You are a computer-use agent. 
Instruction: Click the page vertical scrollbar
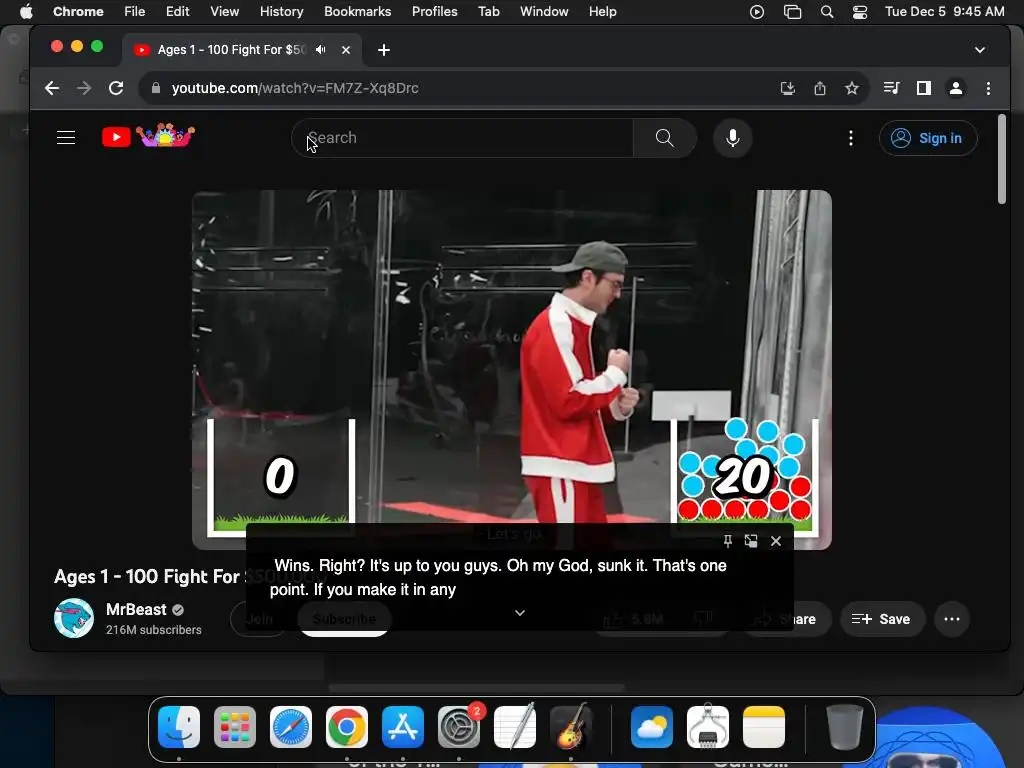tap(1002, 159)
